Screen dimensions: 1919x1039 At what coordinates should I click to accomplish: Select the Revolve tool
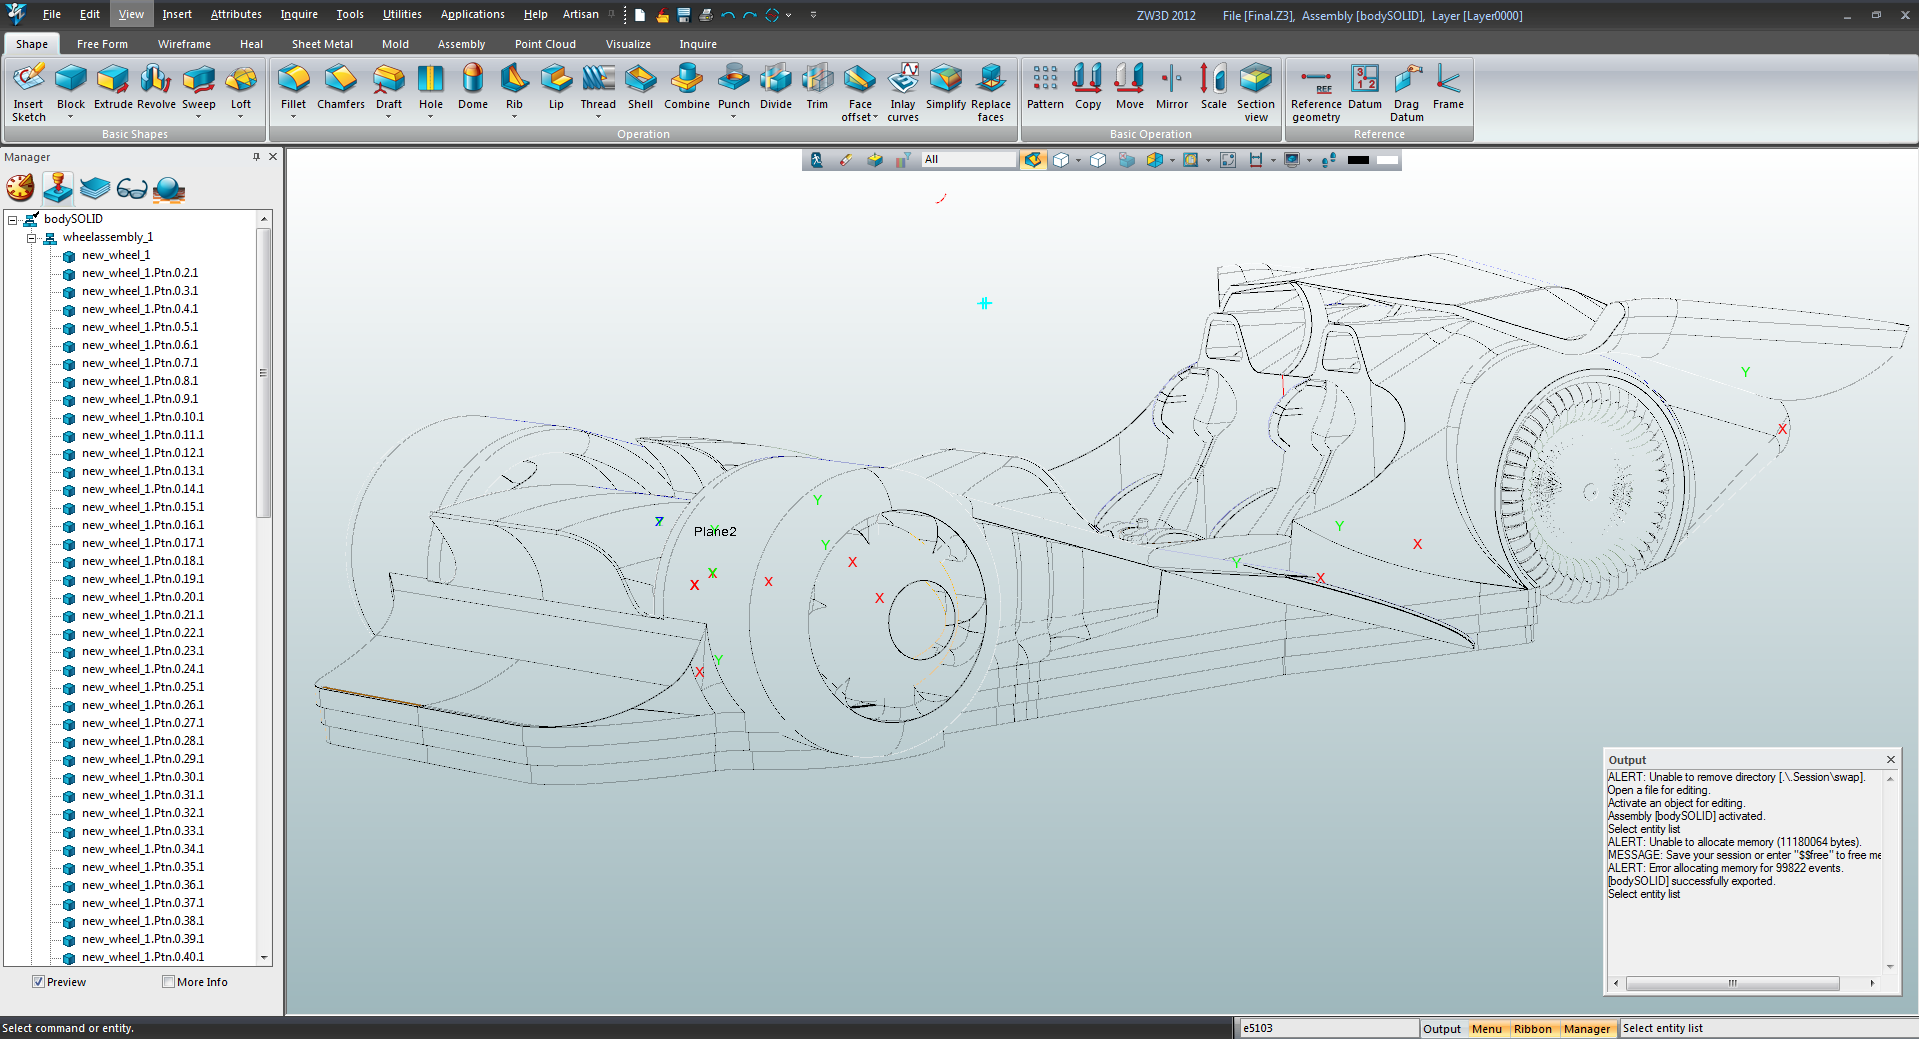156,87
